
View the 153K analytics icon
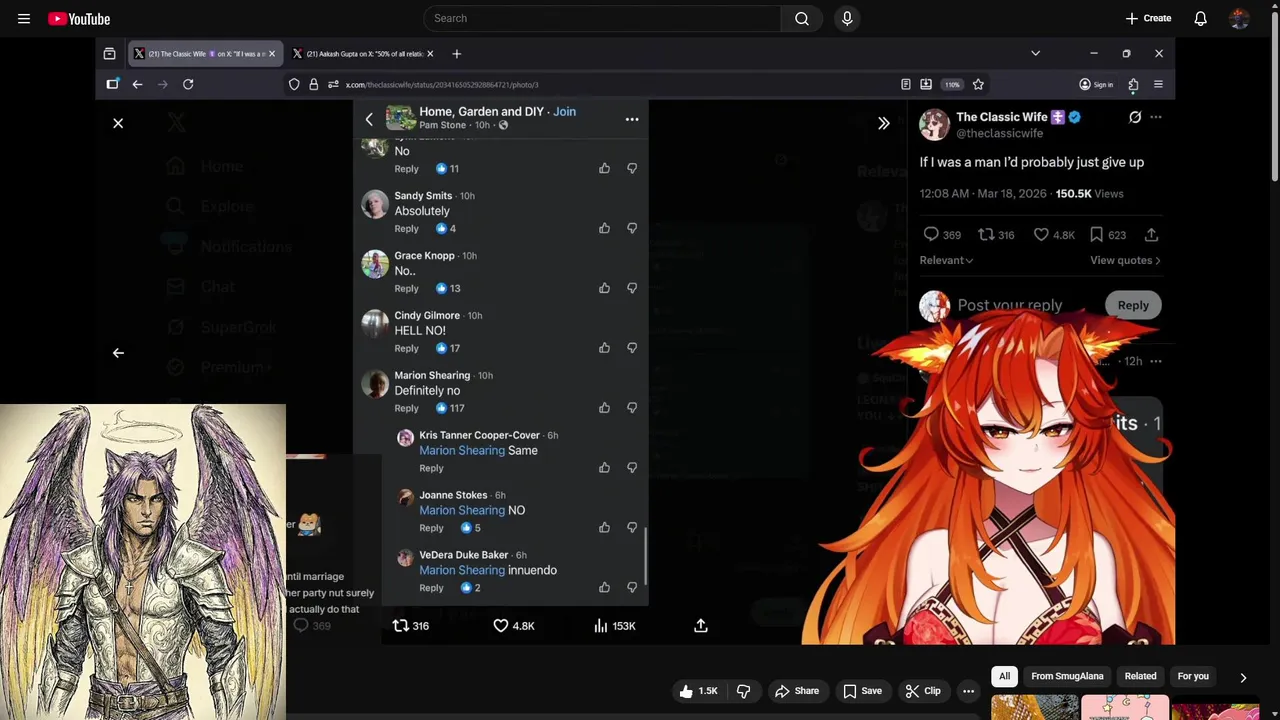click(x=613, y=626)
